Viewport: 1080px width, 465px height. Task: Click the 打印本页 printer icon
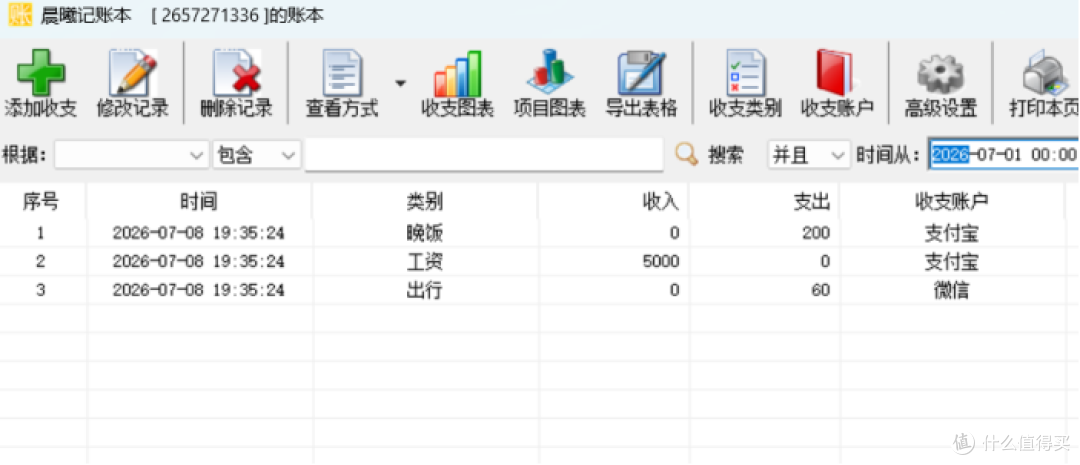click(x=1047, y=74)
